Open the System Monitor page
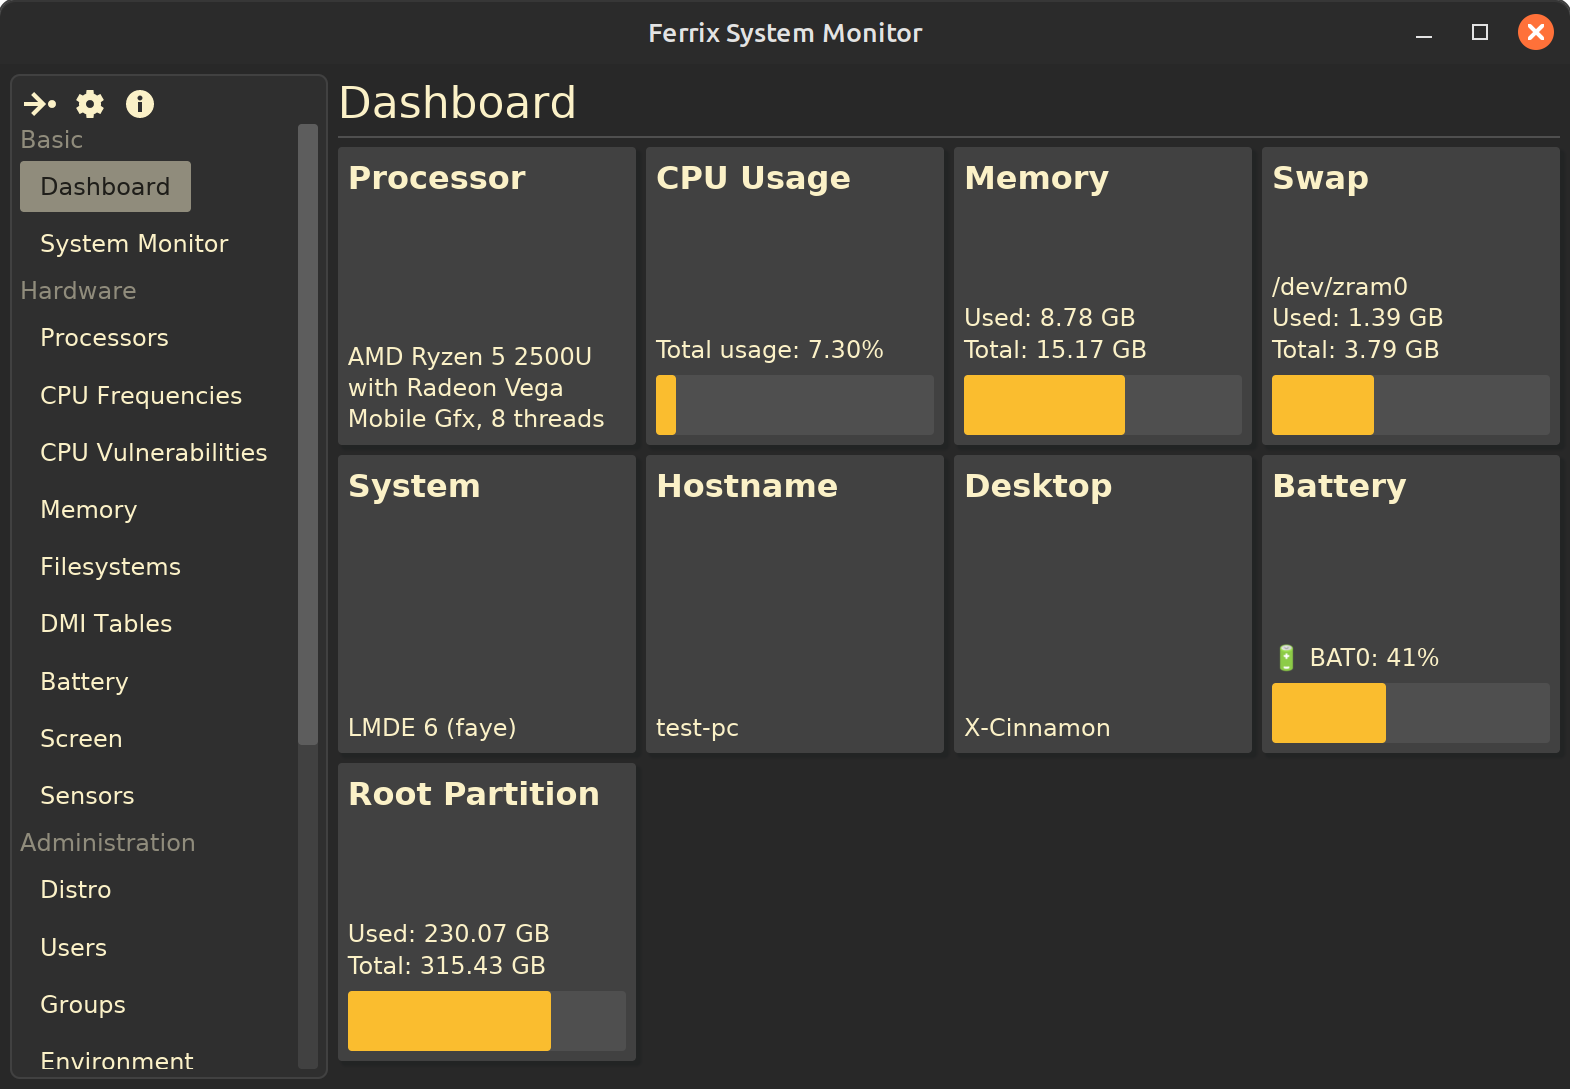Viewport: 1570px width, 1089px height. [x=134, y=244]
